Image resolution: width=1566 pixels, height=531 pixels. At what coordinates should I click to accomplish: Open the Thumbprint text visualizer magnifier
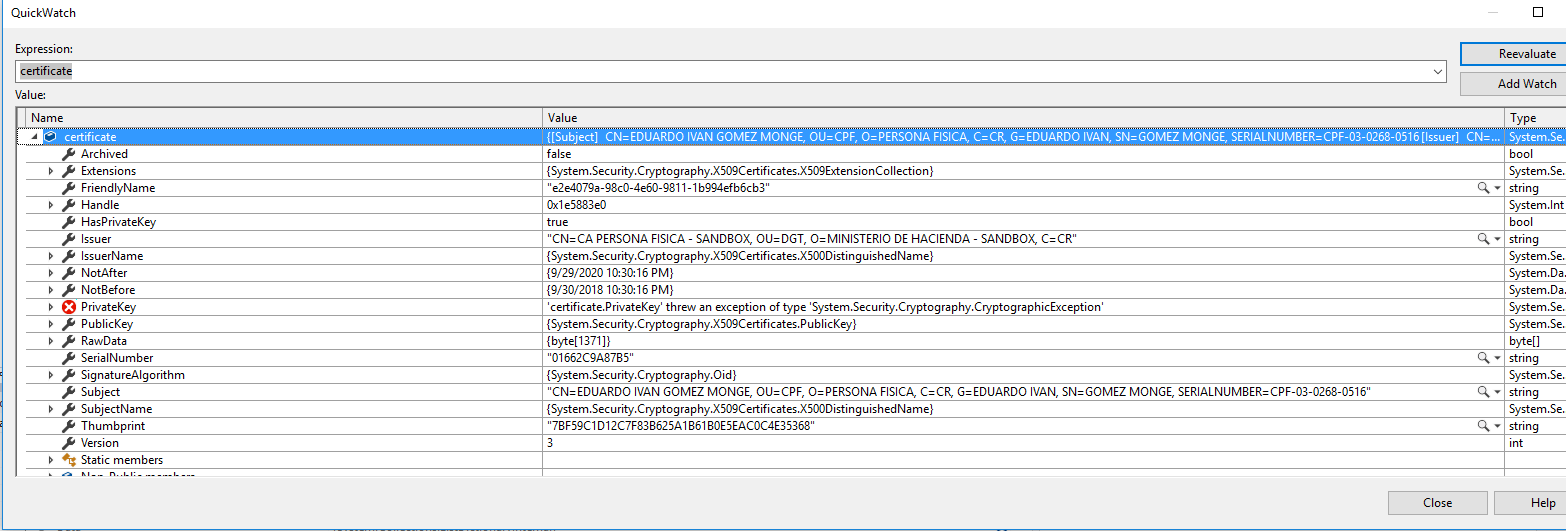1483,426
